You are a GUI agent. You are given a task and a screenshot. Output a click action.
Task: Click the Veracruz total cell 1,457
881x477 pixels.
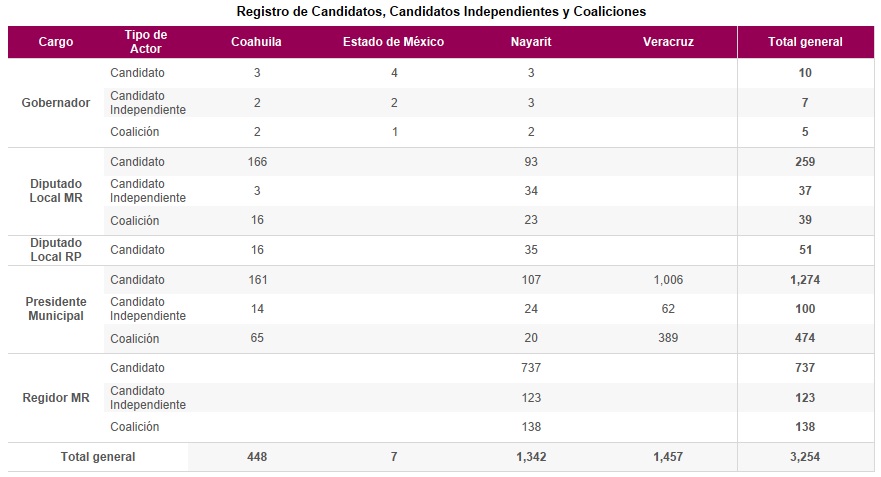click(669, 457)
